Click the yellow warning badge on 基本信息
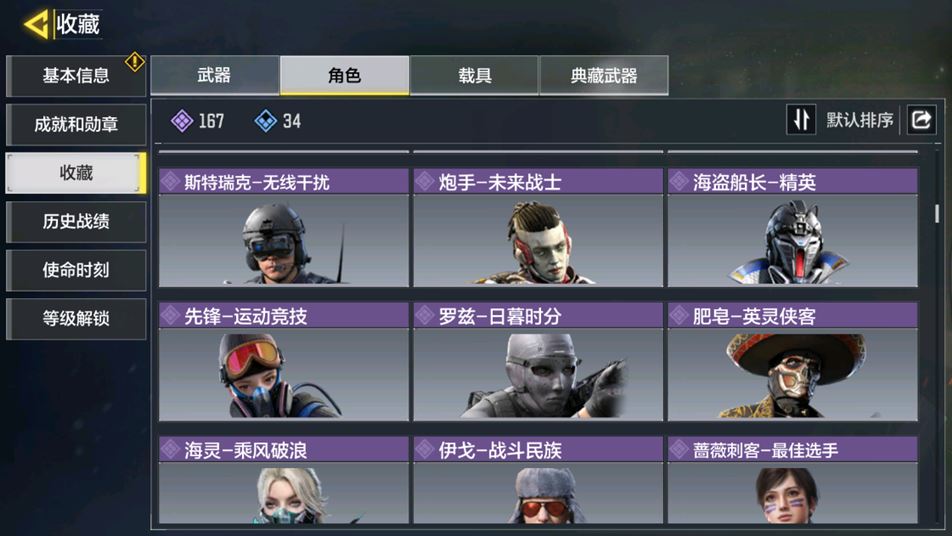952x536 pixels. click(134, 61)
